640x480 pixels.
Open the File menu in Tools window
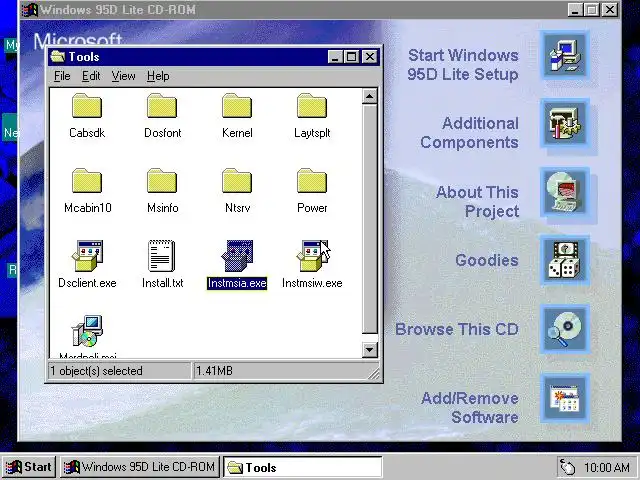tap(62, 76)
